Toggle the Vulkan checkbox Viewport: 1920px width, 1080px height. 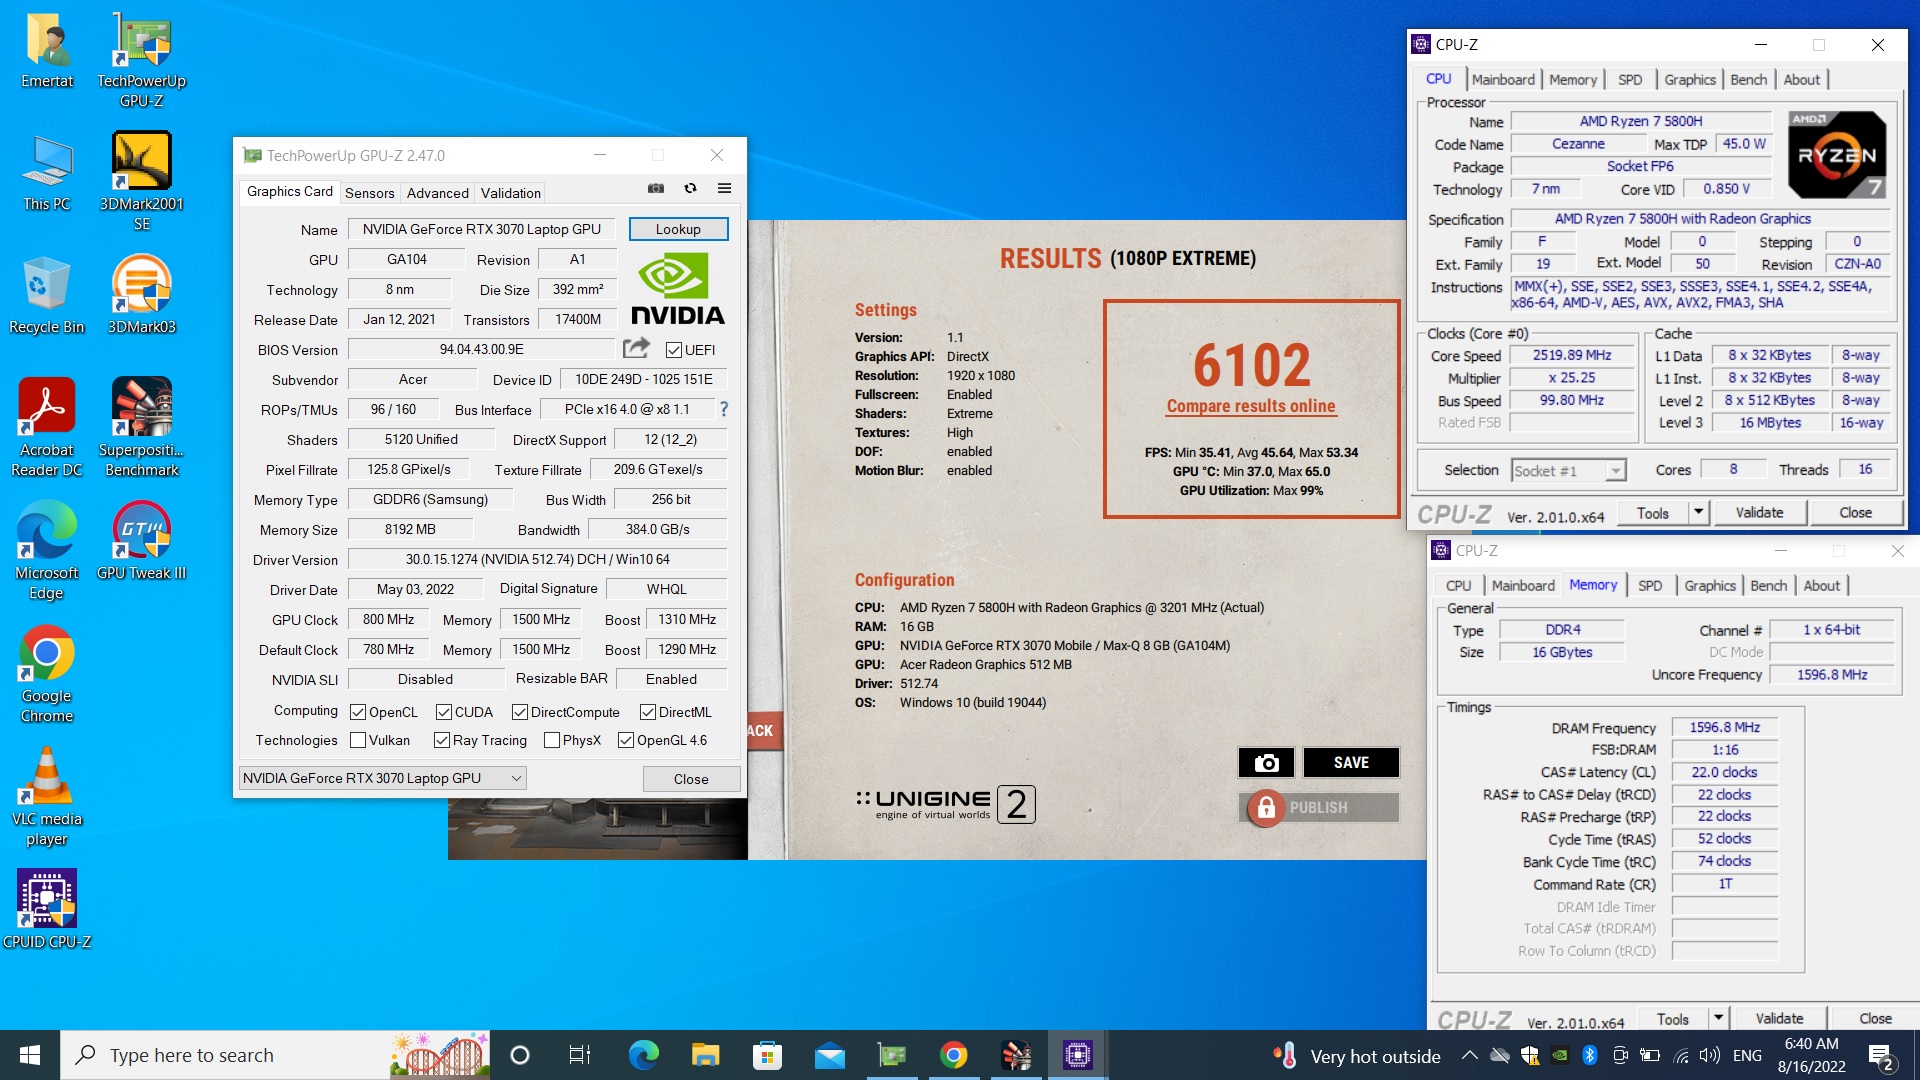pyautogui.click(x=358, y=740)
